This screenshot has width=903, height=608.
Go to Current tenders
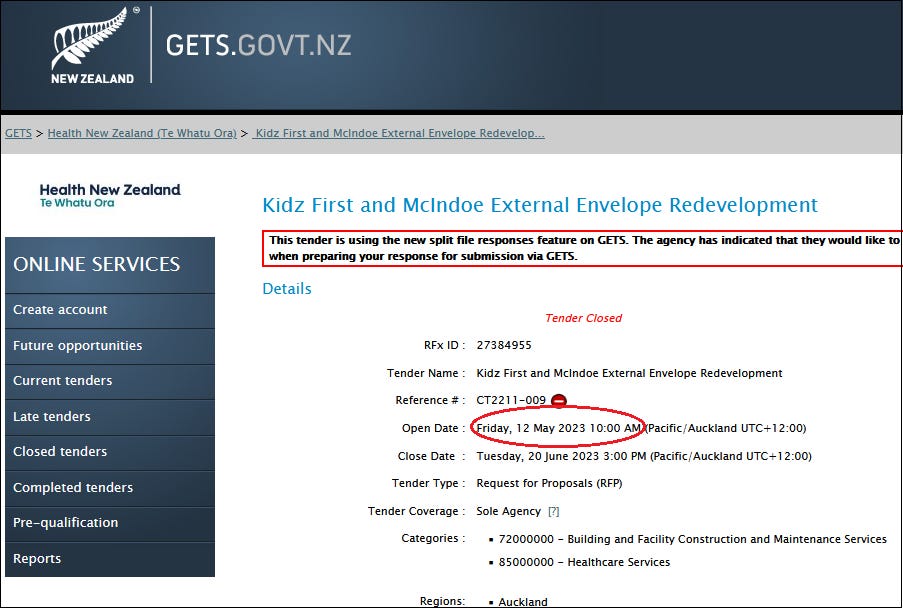[109, 381]
